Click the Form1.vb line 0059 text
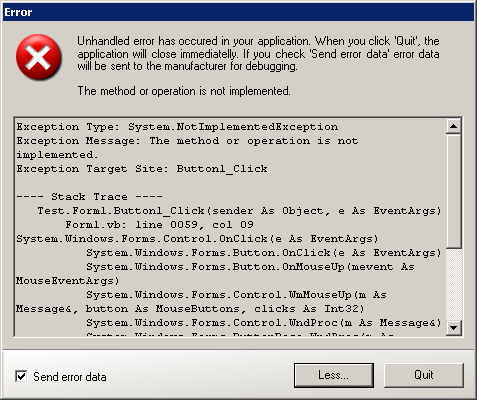This screenshot has width=477, height=400. click(159, 225)
